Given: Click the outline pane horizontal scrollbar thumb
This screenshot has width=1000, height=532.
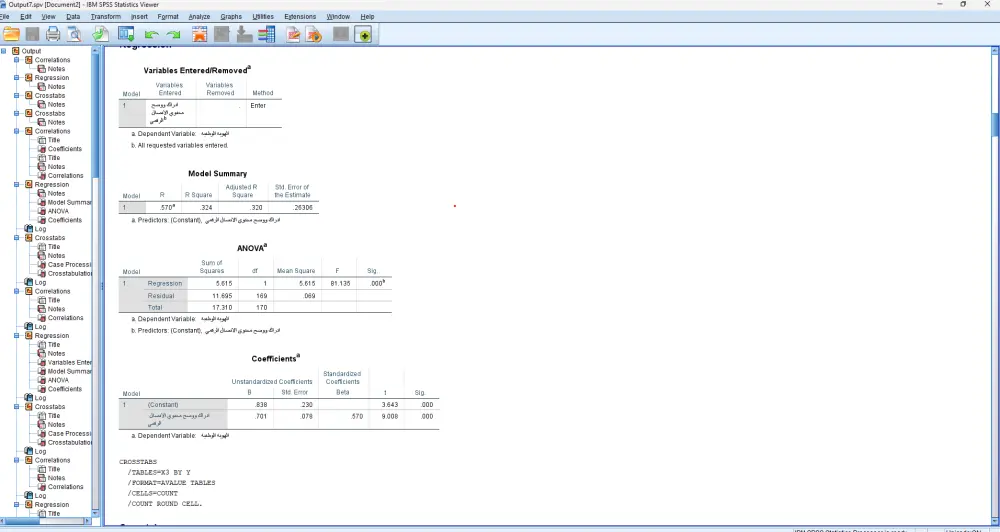Looking at the screenshot, I should 24,521.
